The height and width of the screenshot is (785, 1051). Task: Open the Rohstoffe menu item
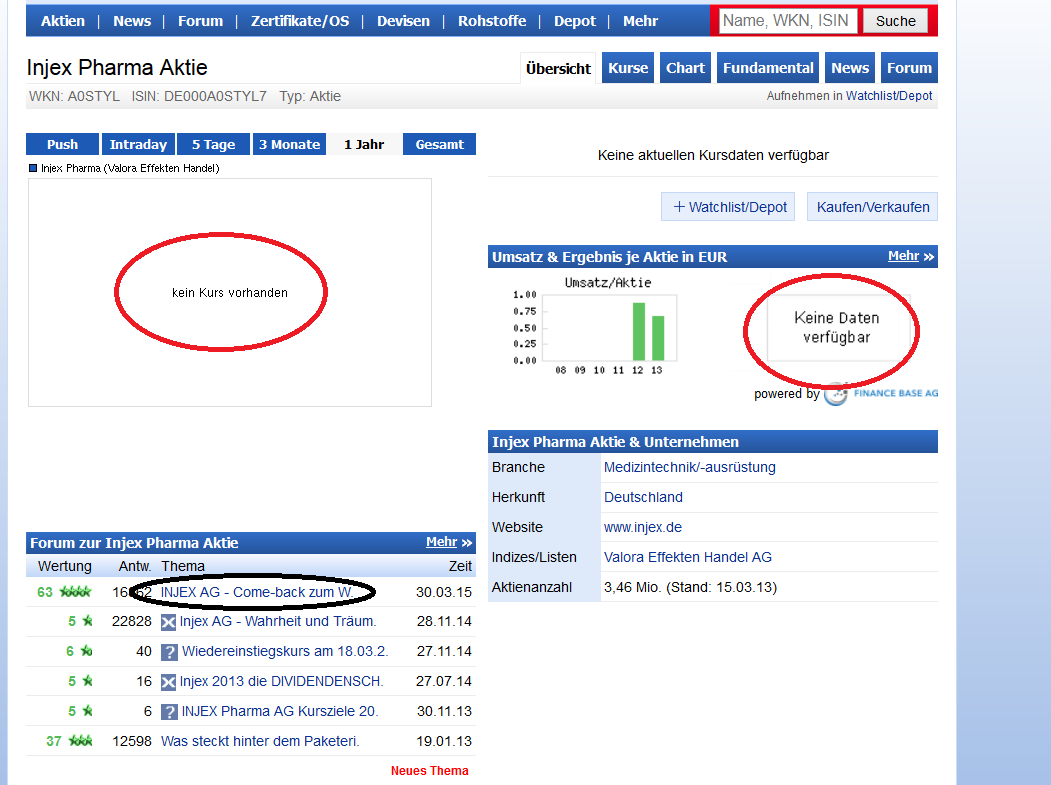pyautogui.click(x=492, y=21)
